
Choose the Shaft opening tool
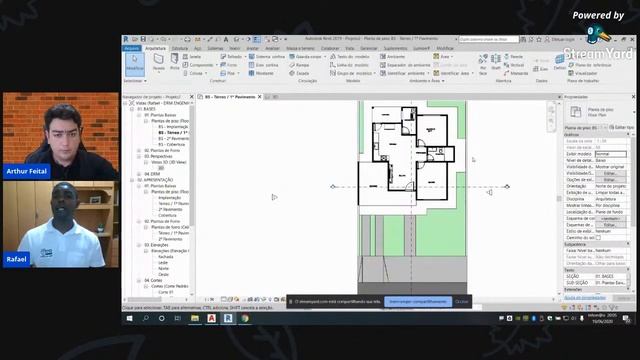click(496, 62)
